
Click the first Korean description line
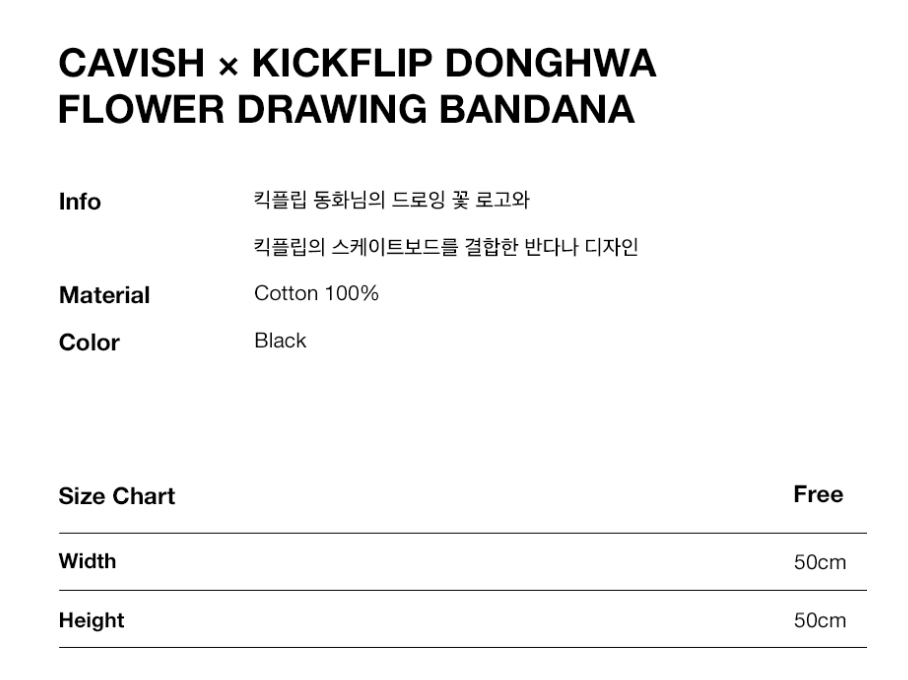click(391, 200)
